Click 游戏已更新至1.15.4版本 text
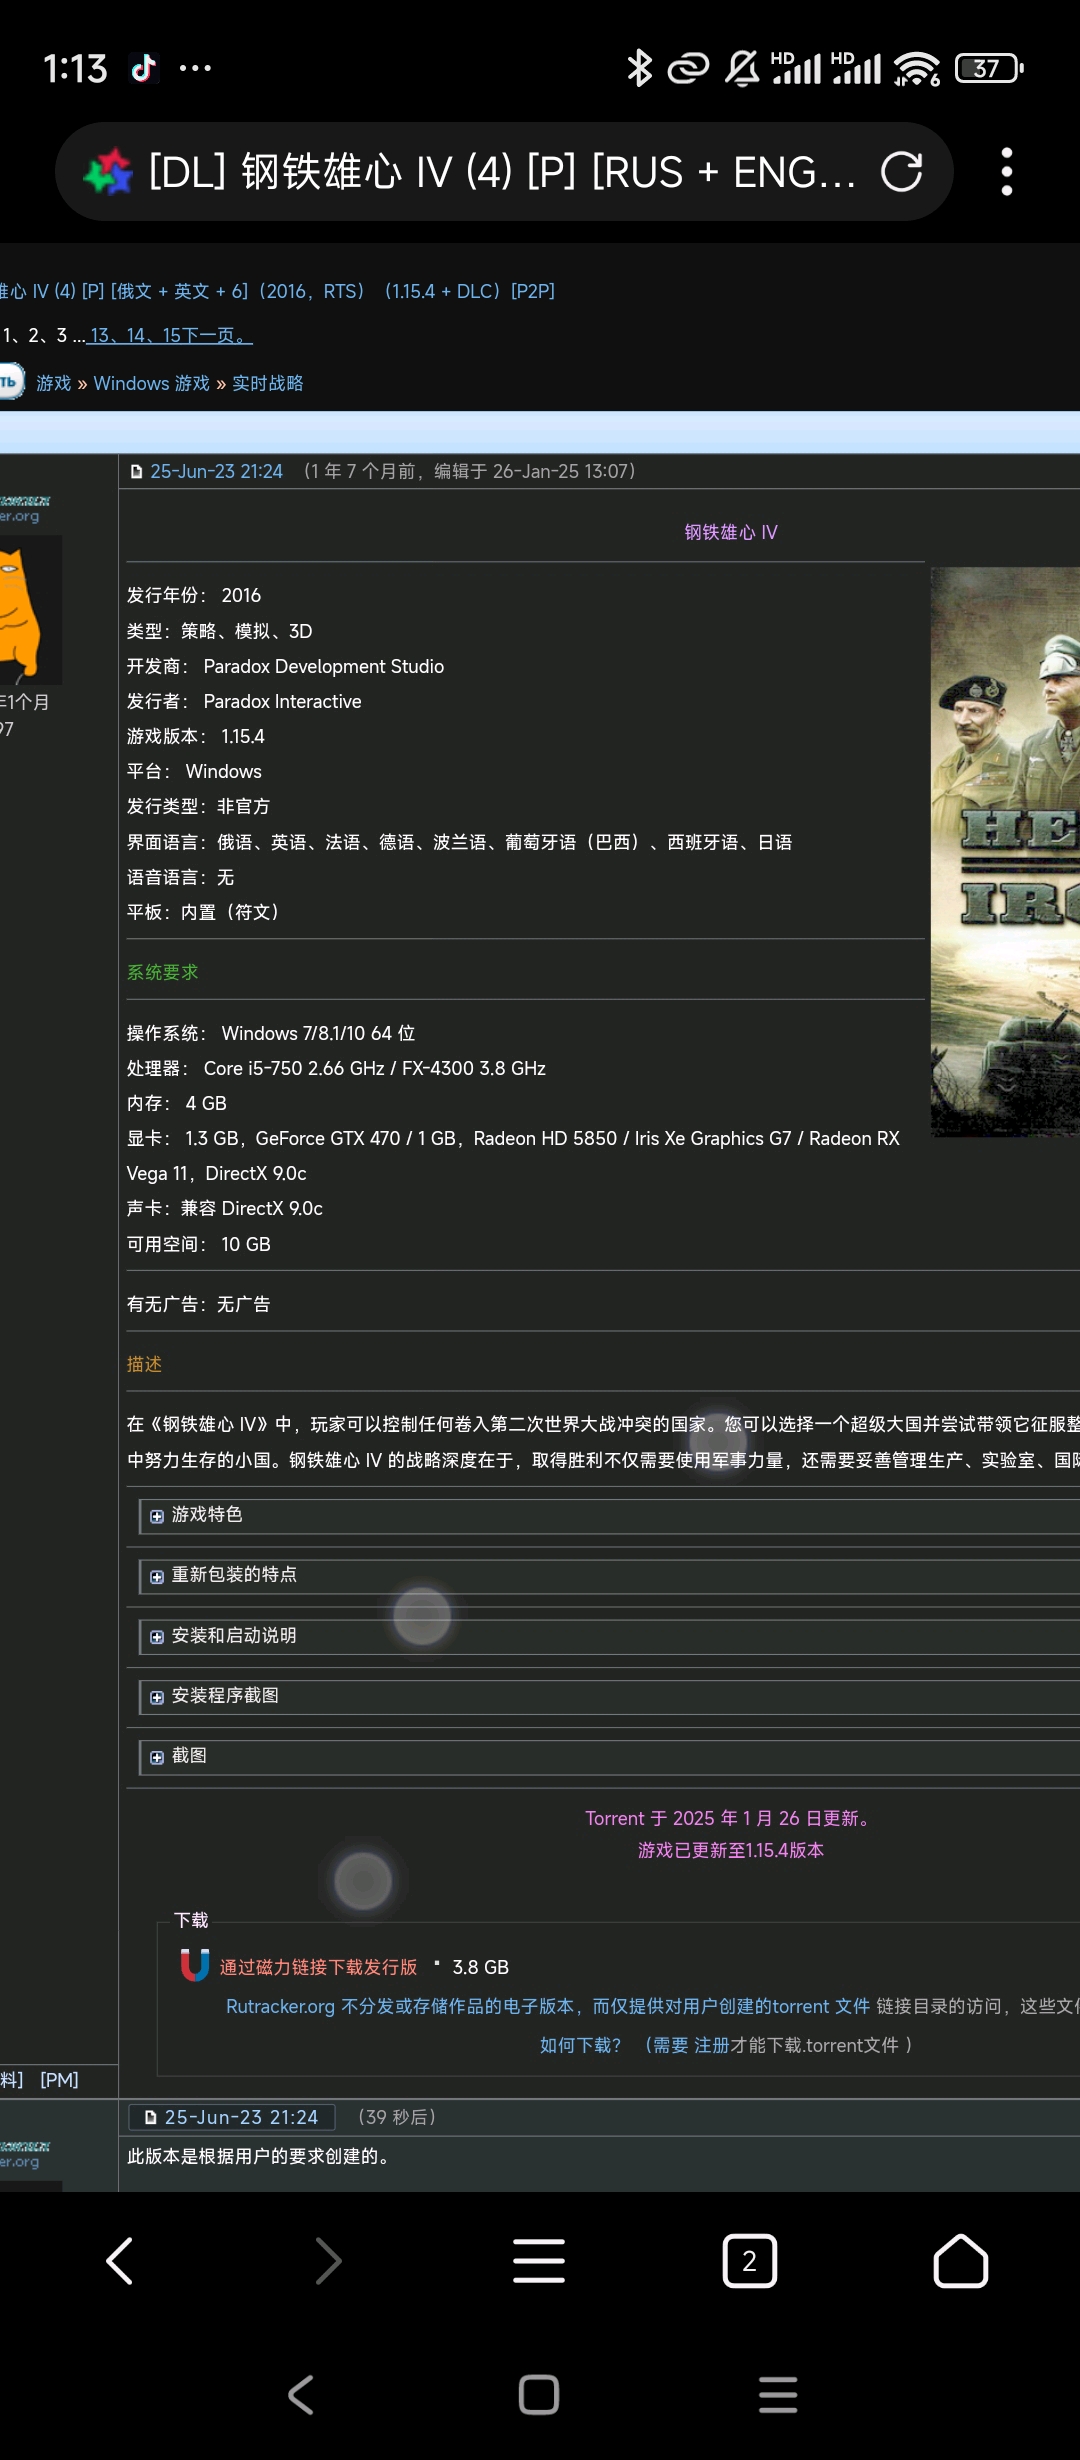The height and width of the screenshot is (2460, 1080). (731, 1851)
